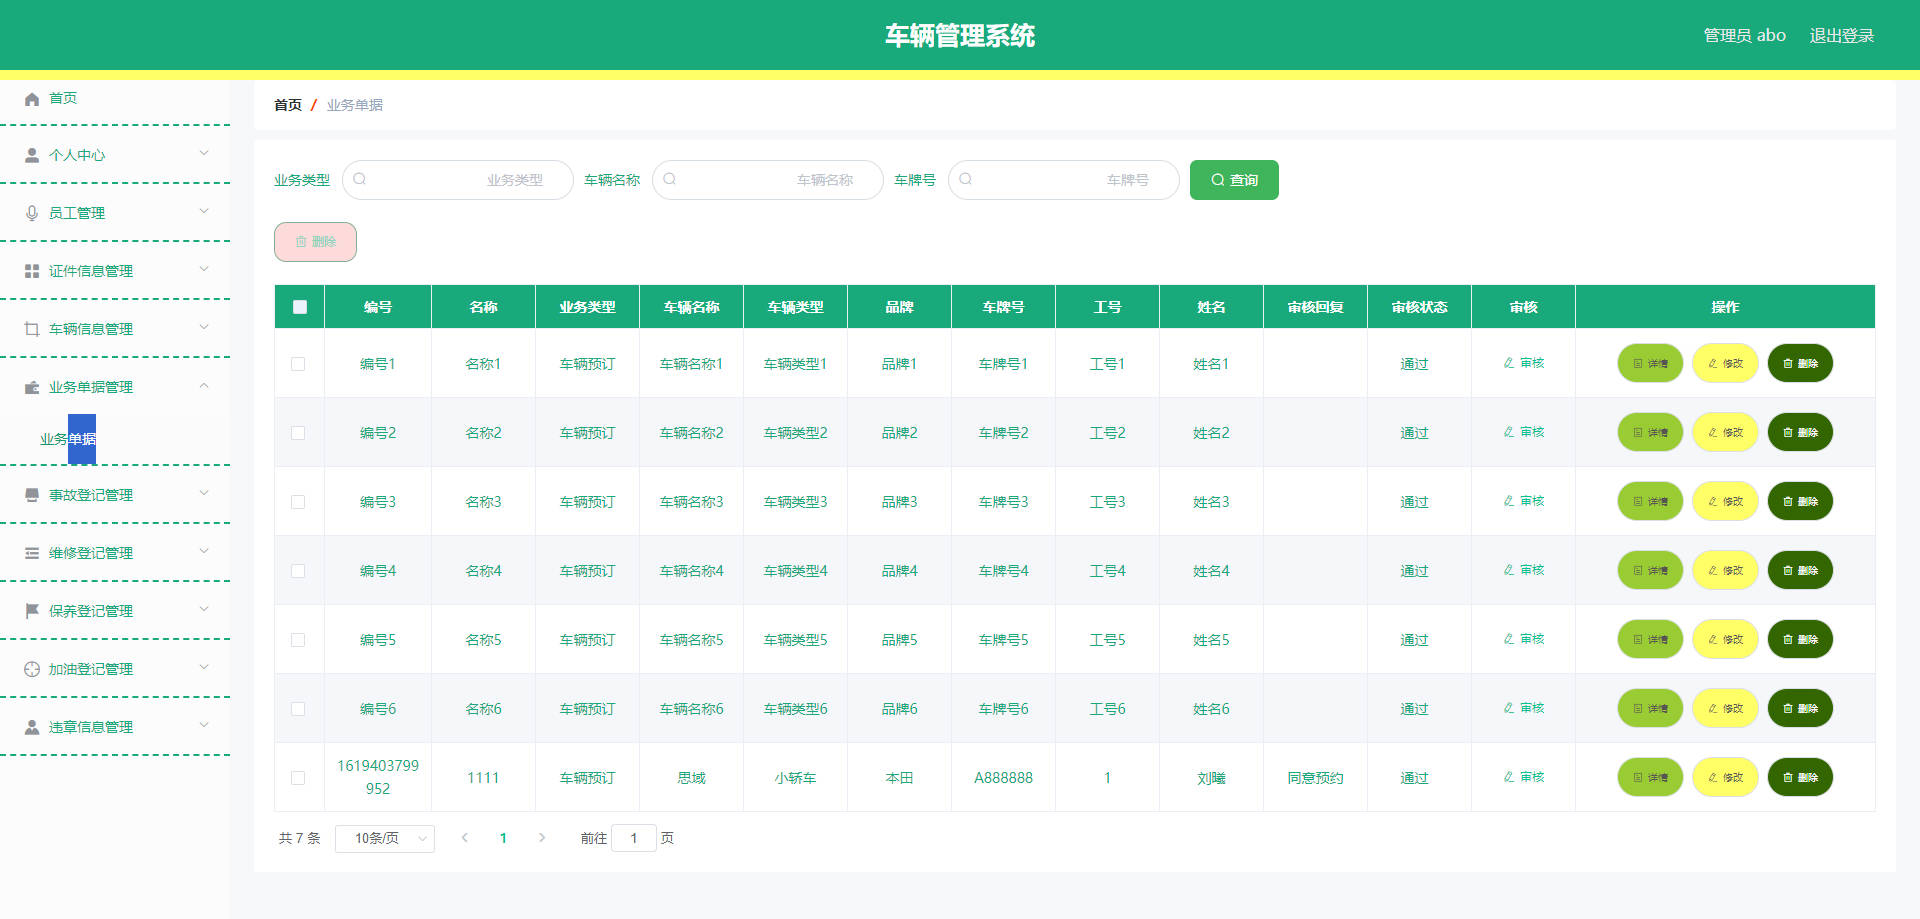The image size is (1920, 919).
Task: Click the flag icon beside 保养登记管理
Action: coord(32,611)
